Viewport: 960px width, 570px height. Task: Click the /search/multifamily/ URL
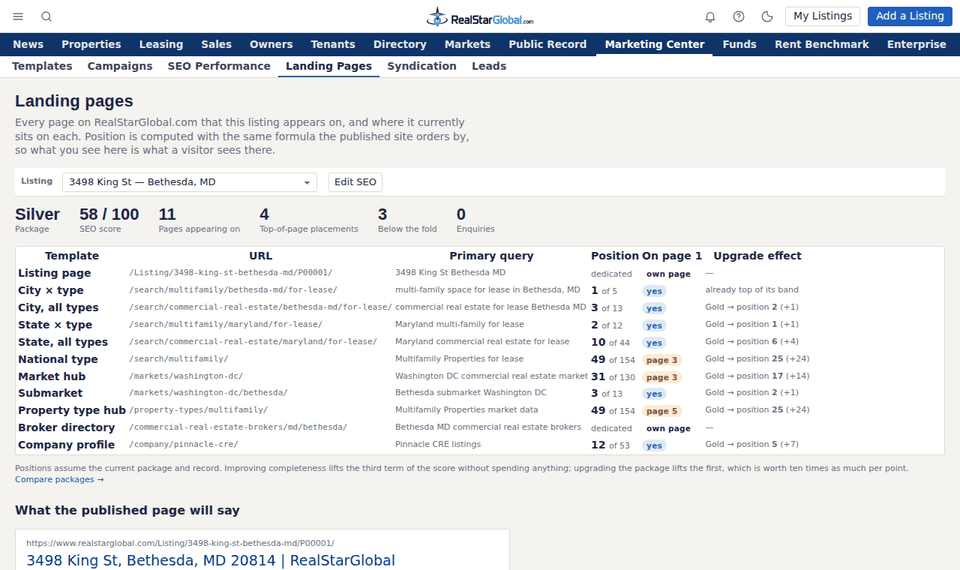click(178, 359)
